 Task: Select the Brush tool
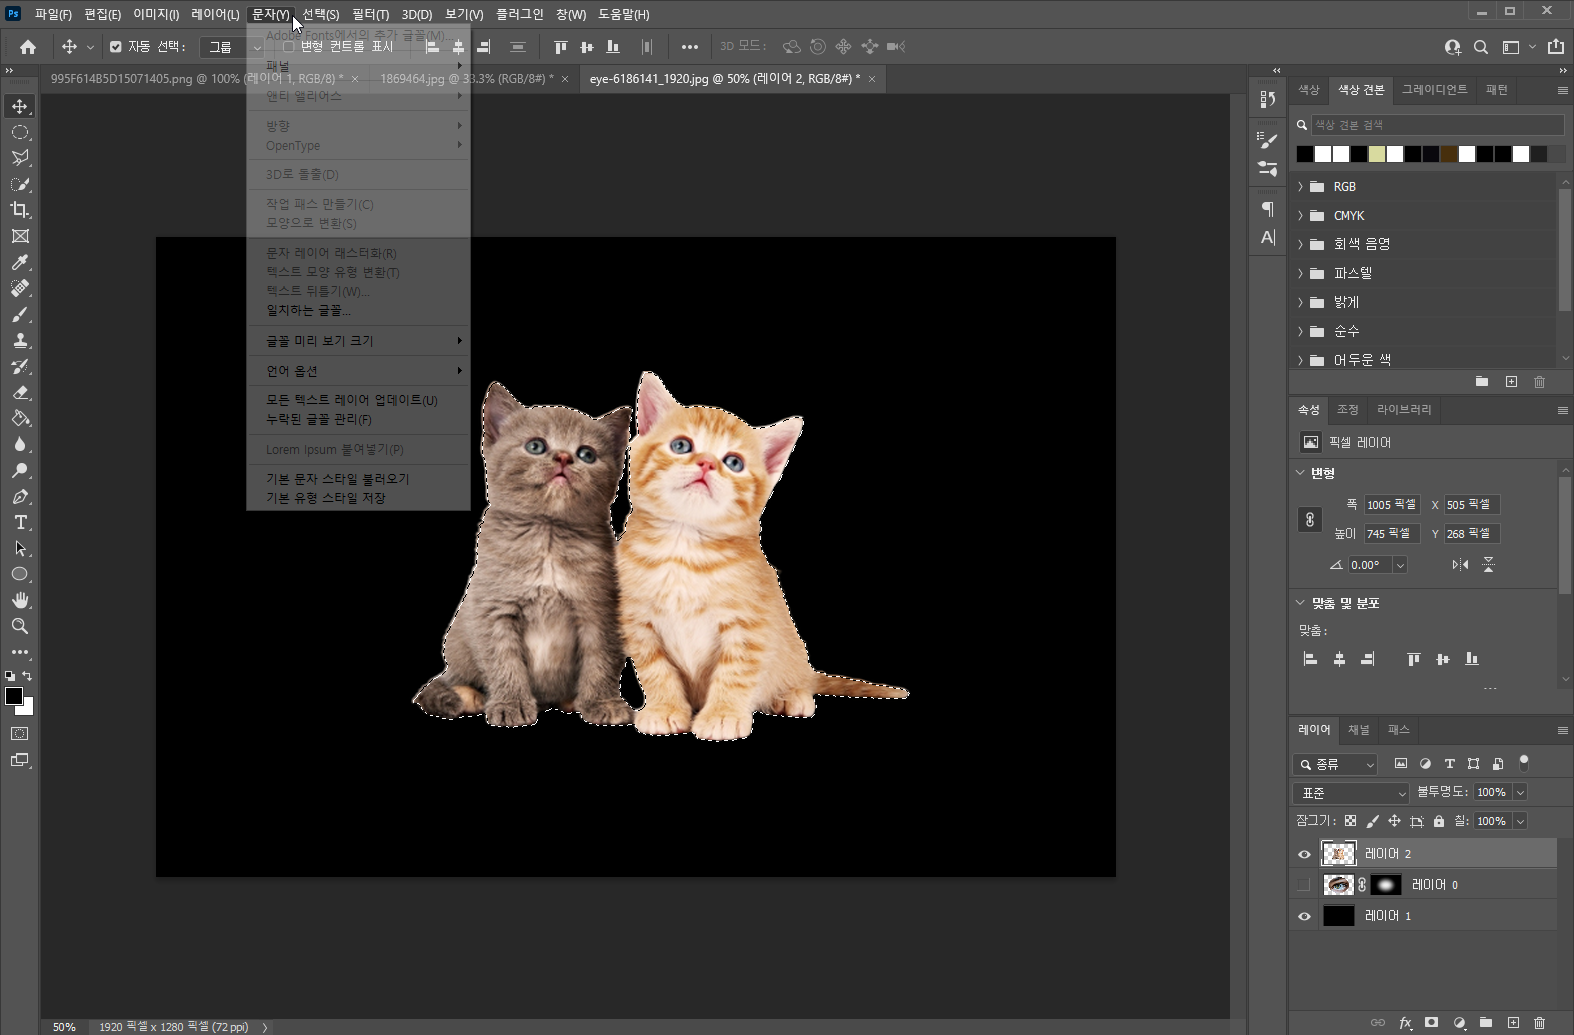coord(20,314)
